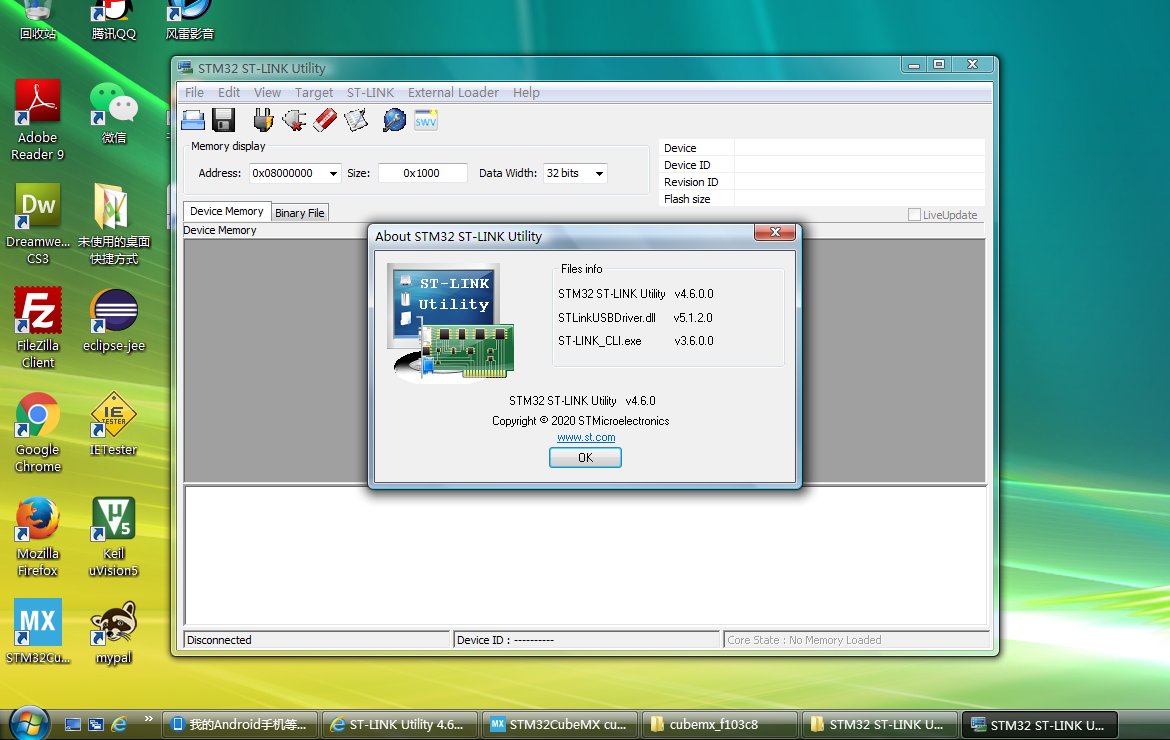This screenshot has height=740, width=1170.
Task: Click the ST-LINK Utility logo image
Action: click(451, 323)
